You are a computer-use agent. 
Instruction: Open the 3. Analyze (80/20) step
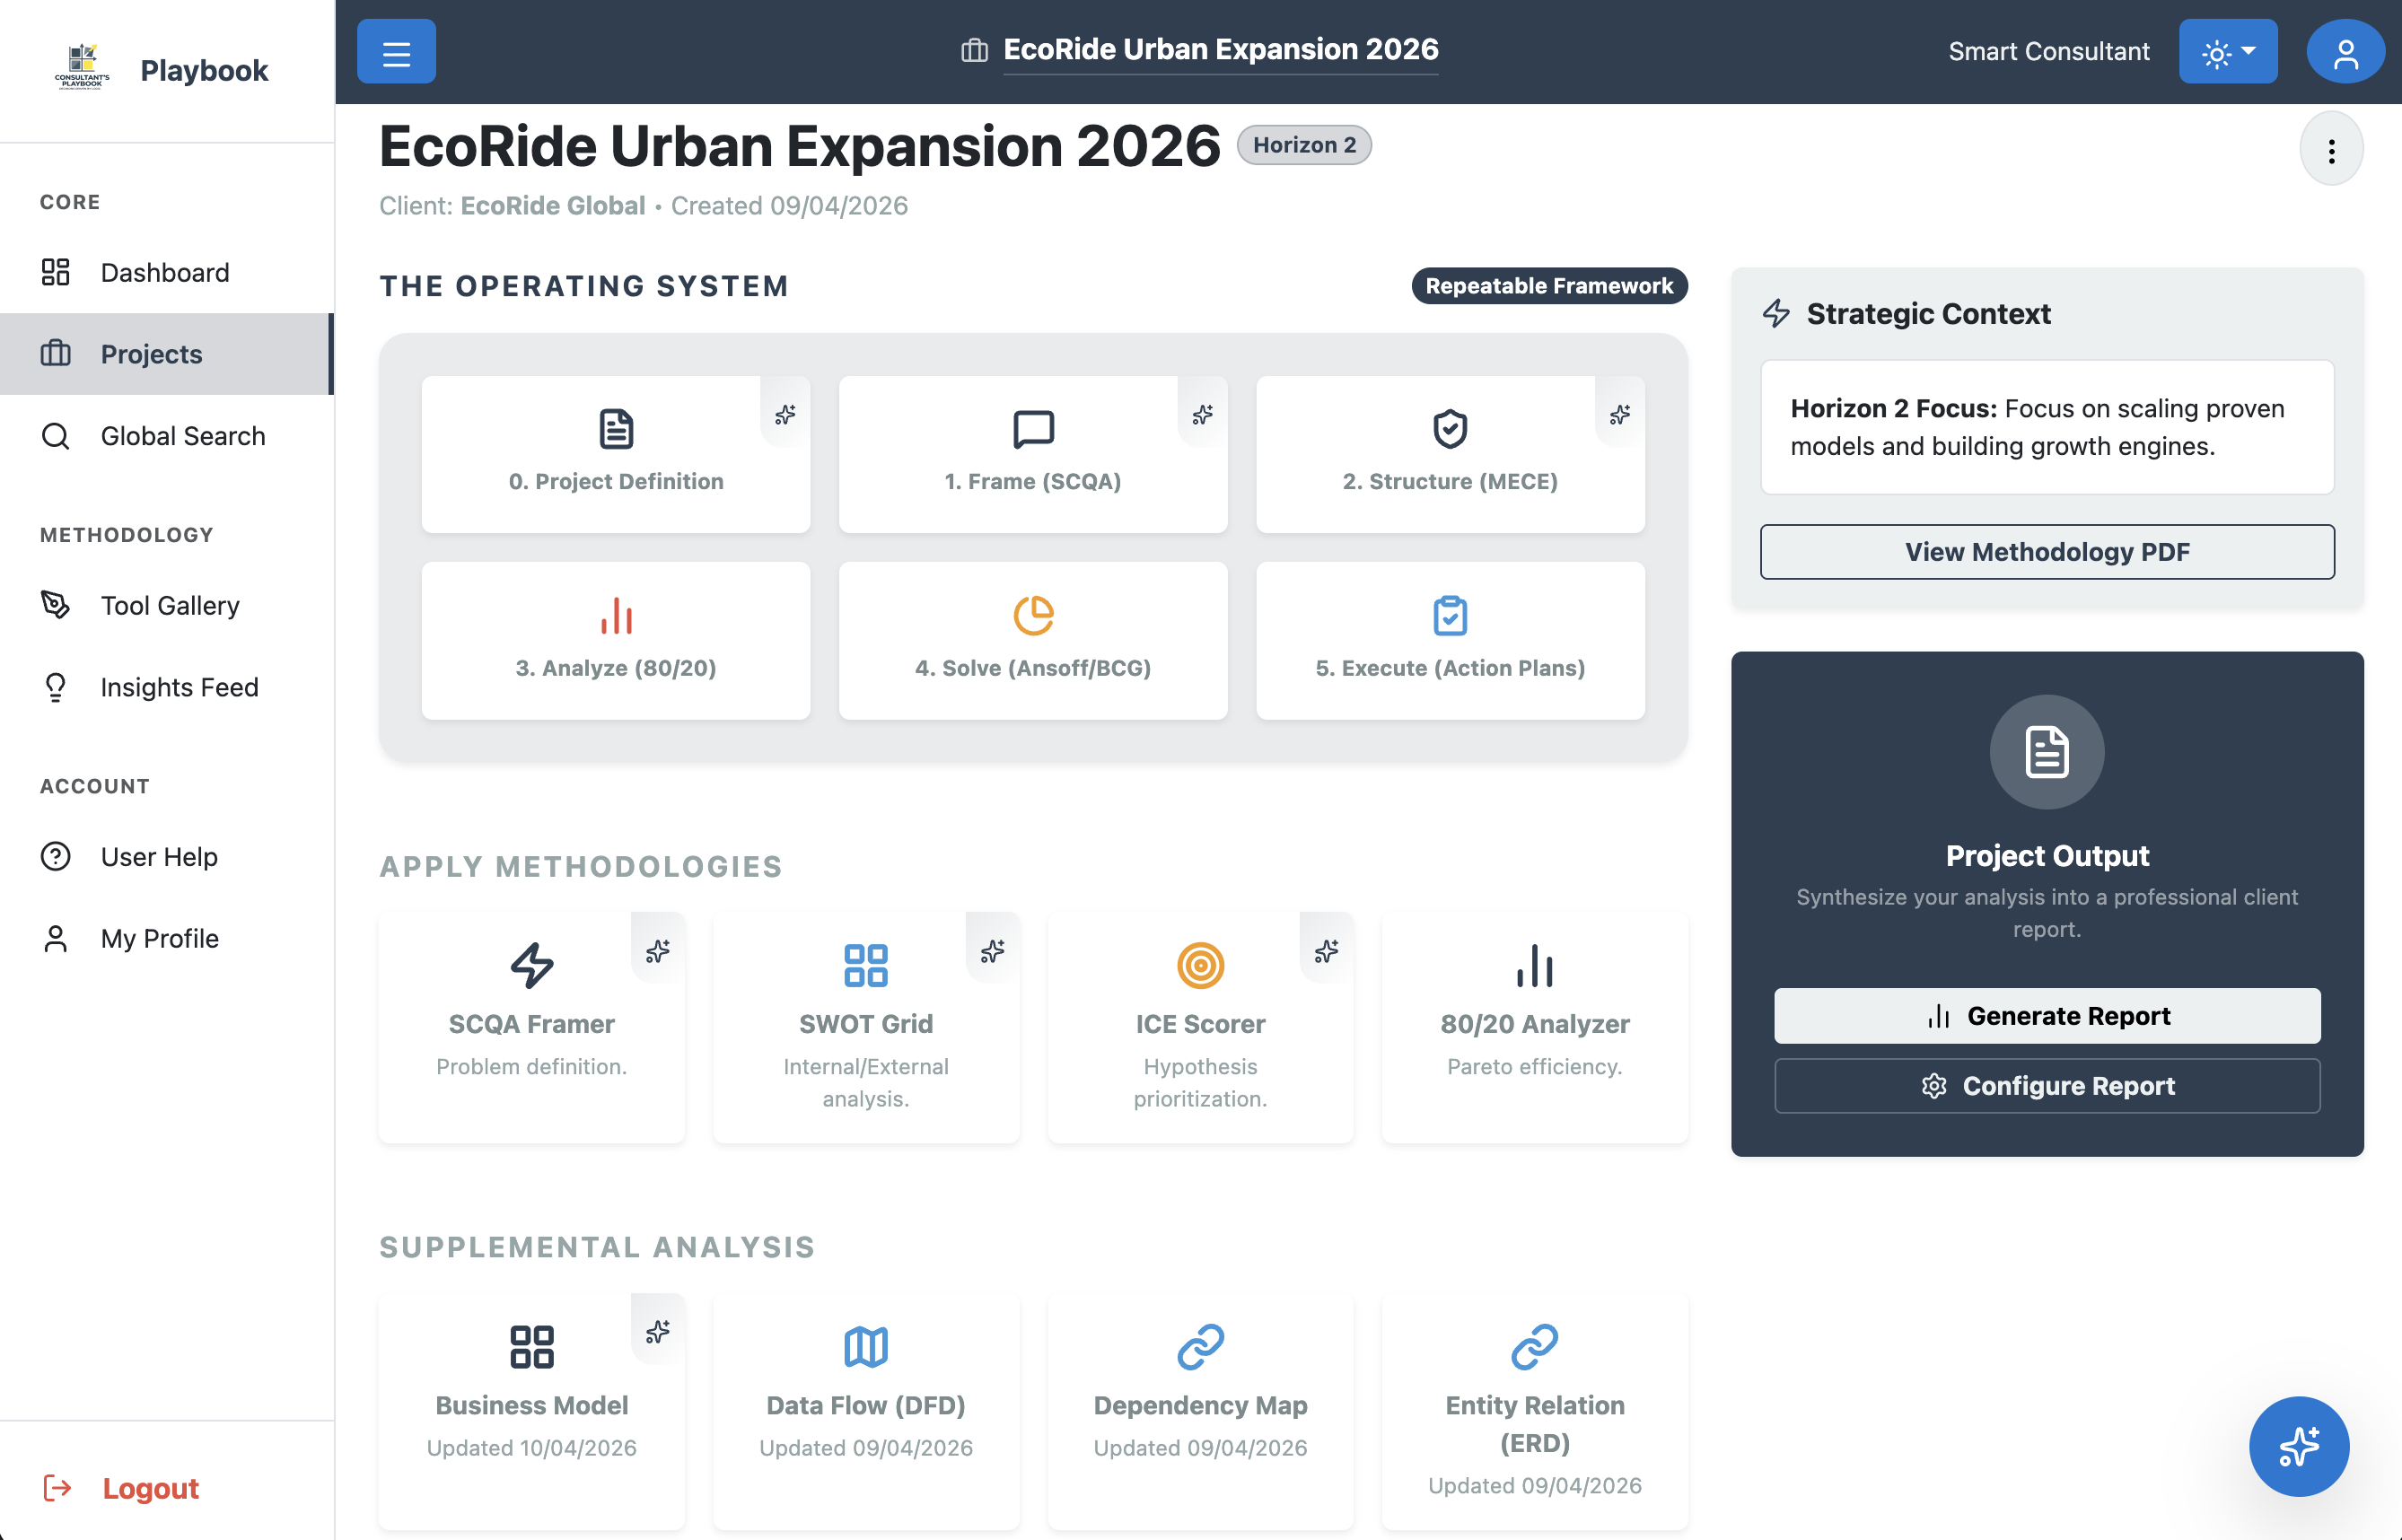coord(616,640)
